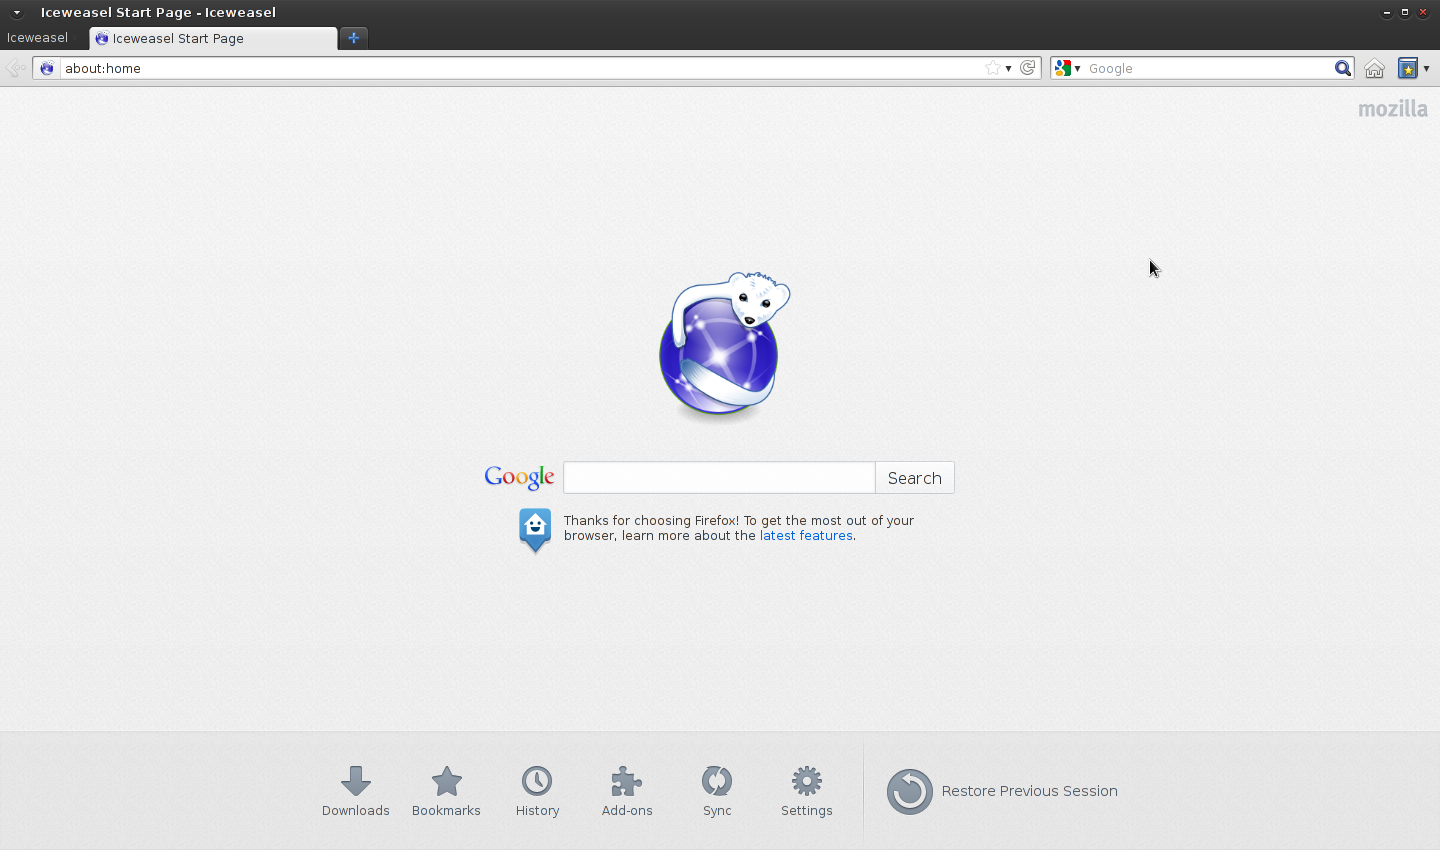Open the window menu arrow in title bar
The height and width of the screenshot is (850, 1440).
click(17, 12)
